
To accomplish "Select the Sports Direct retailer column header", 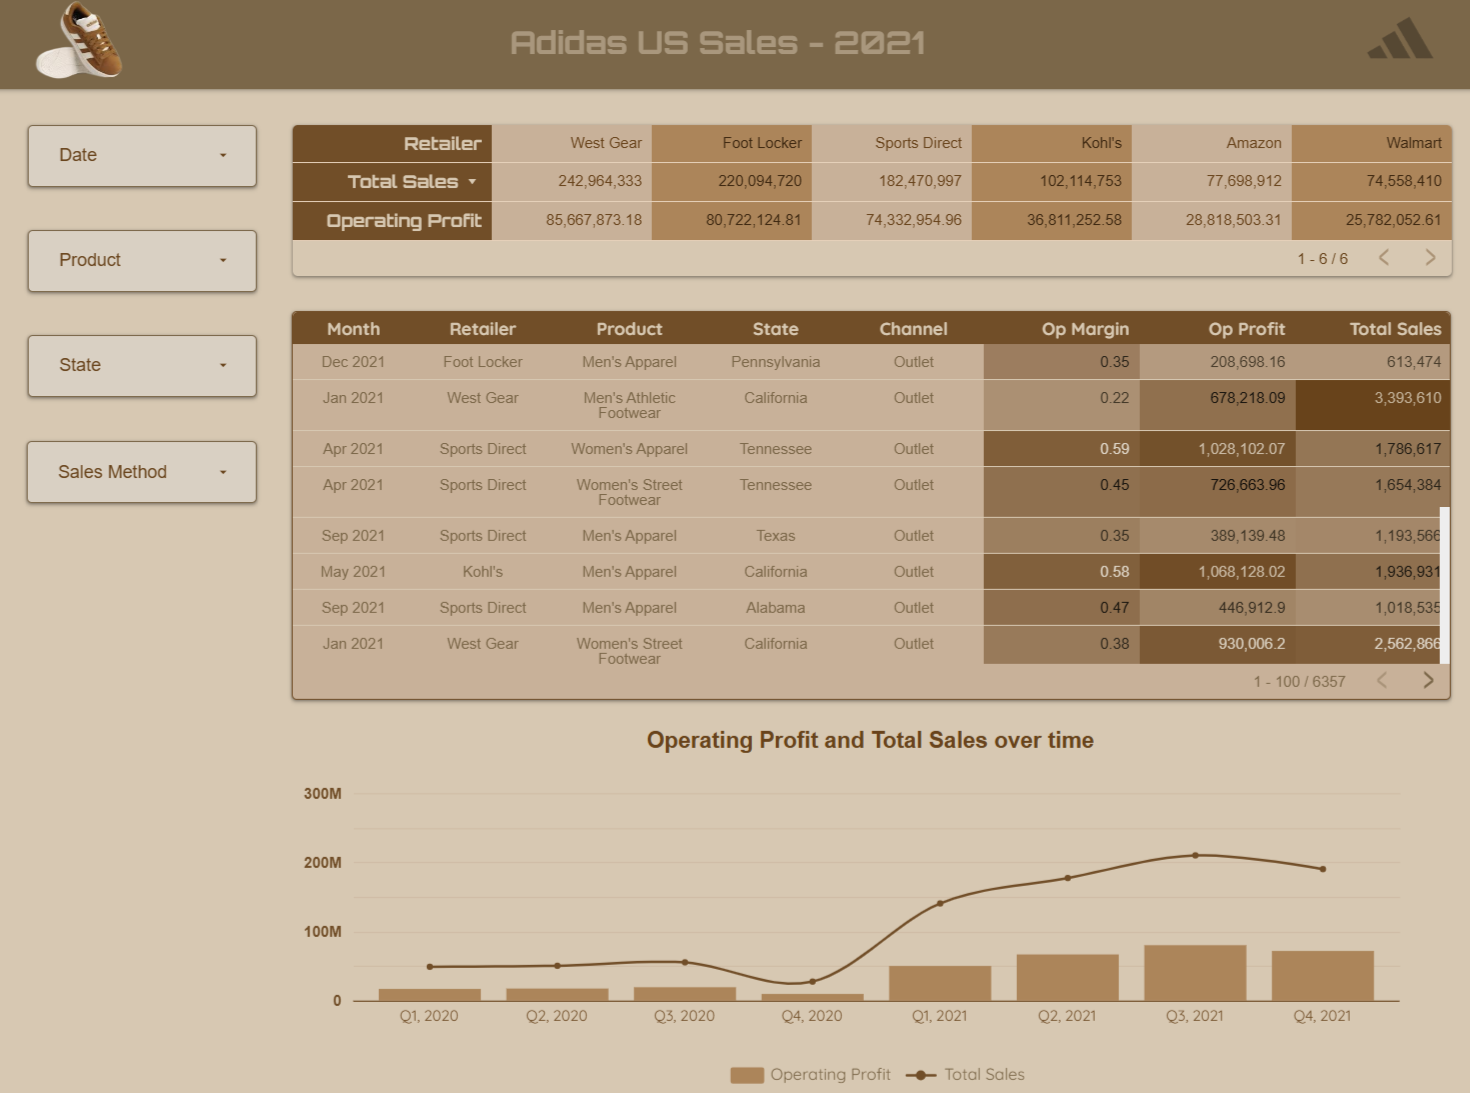I will coord(891,143).
